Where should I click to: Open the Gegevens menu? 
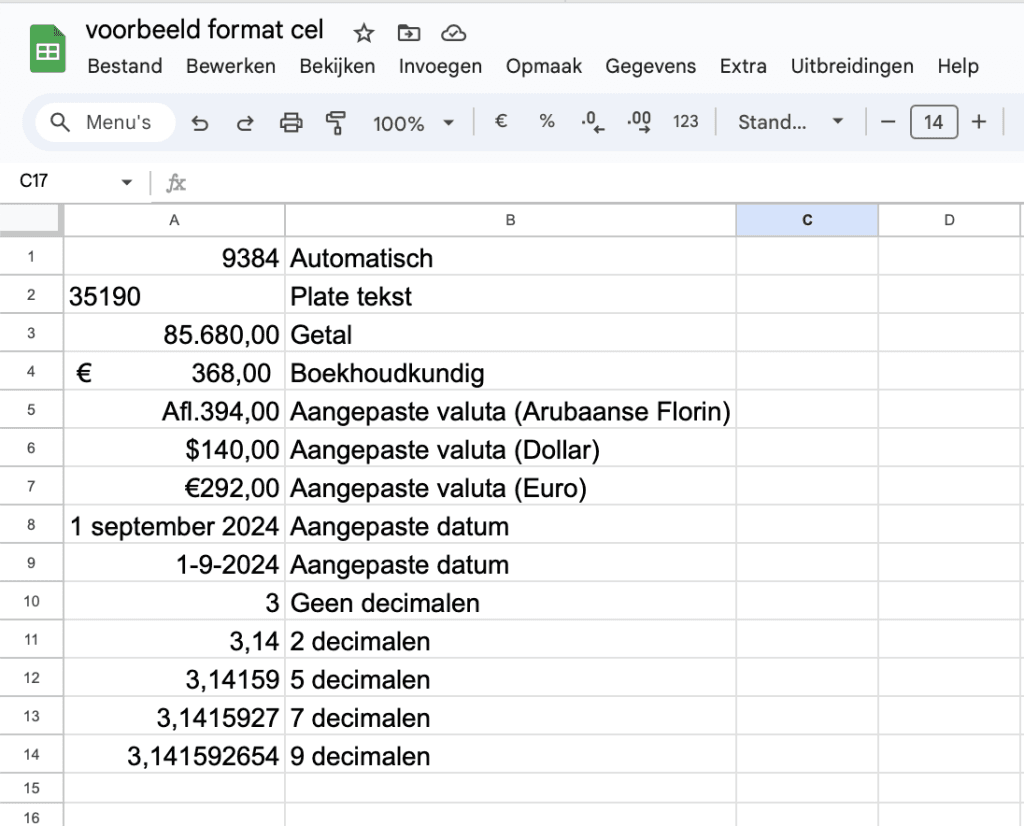650,66
